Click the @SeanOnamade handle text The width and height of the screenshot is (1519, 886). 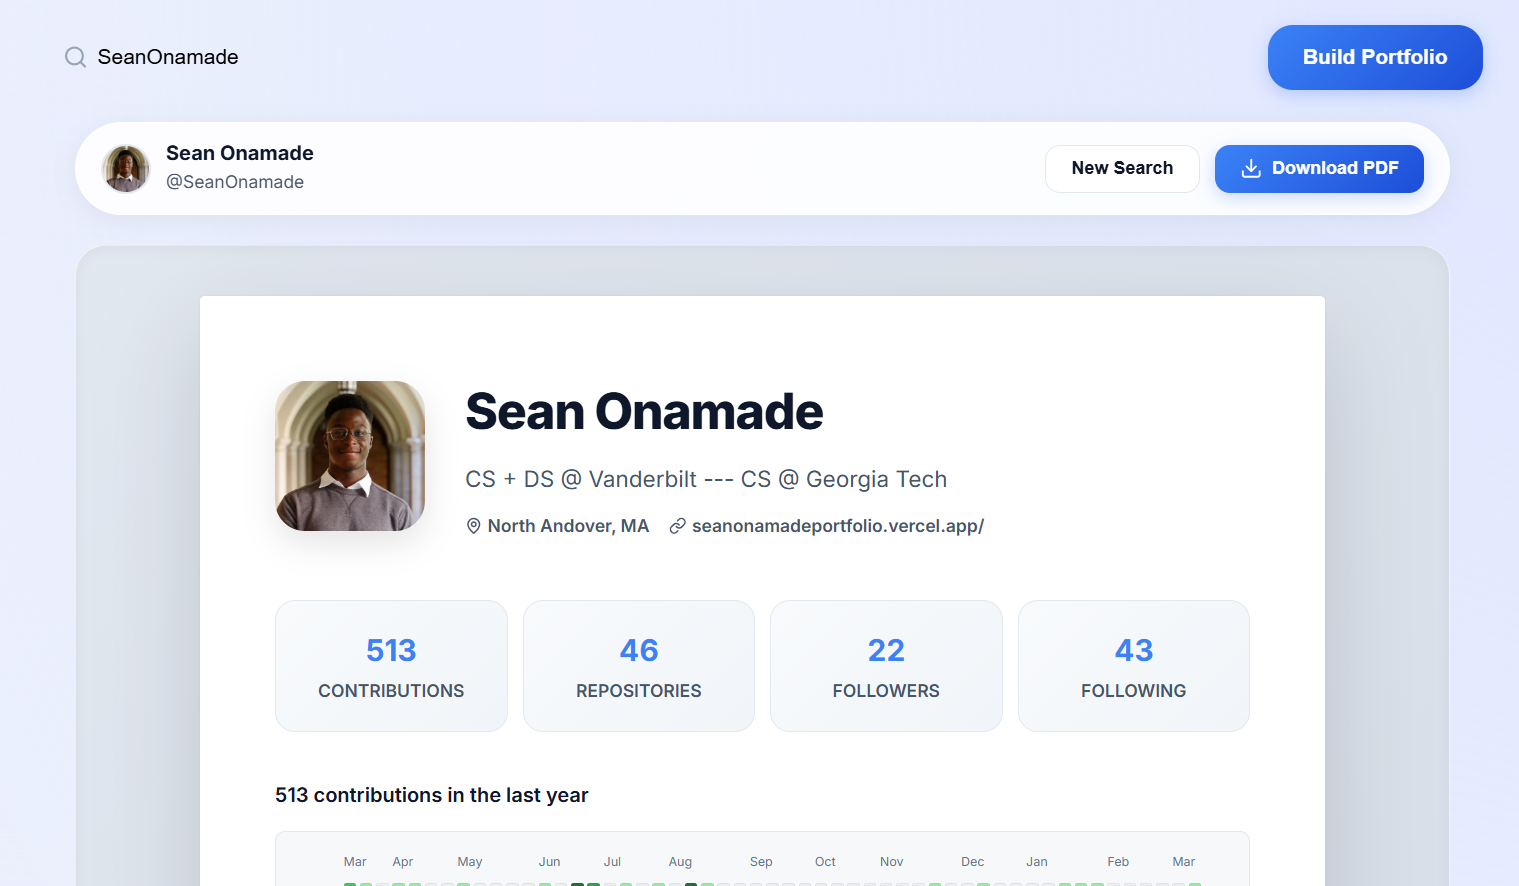235,182
